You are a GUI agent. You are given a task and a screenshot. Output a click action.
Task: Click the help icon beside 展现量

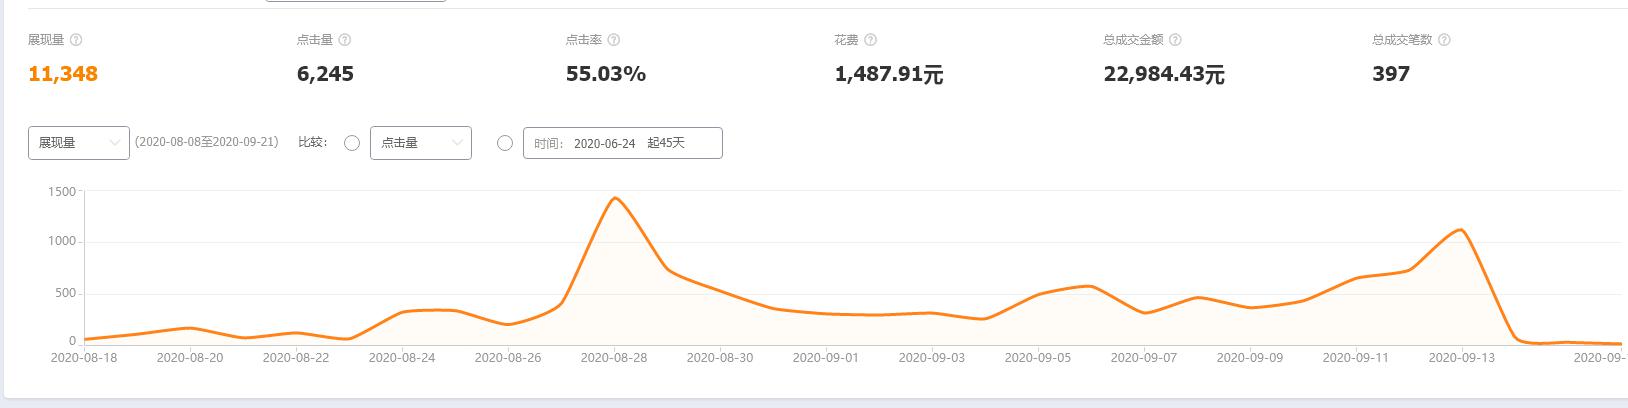click(76, 40)
